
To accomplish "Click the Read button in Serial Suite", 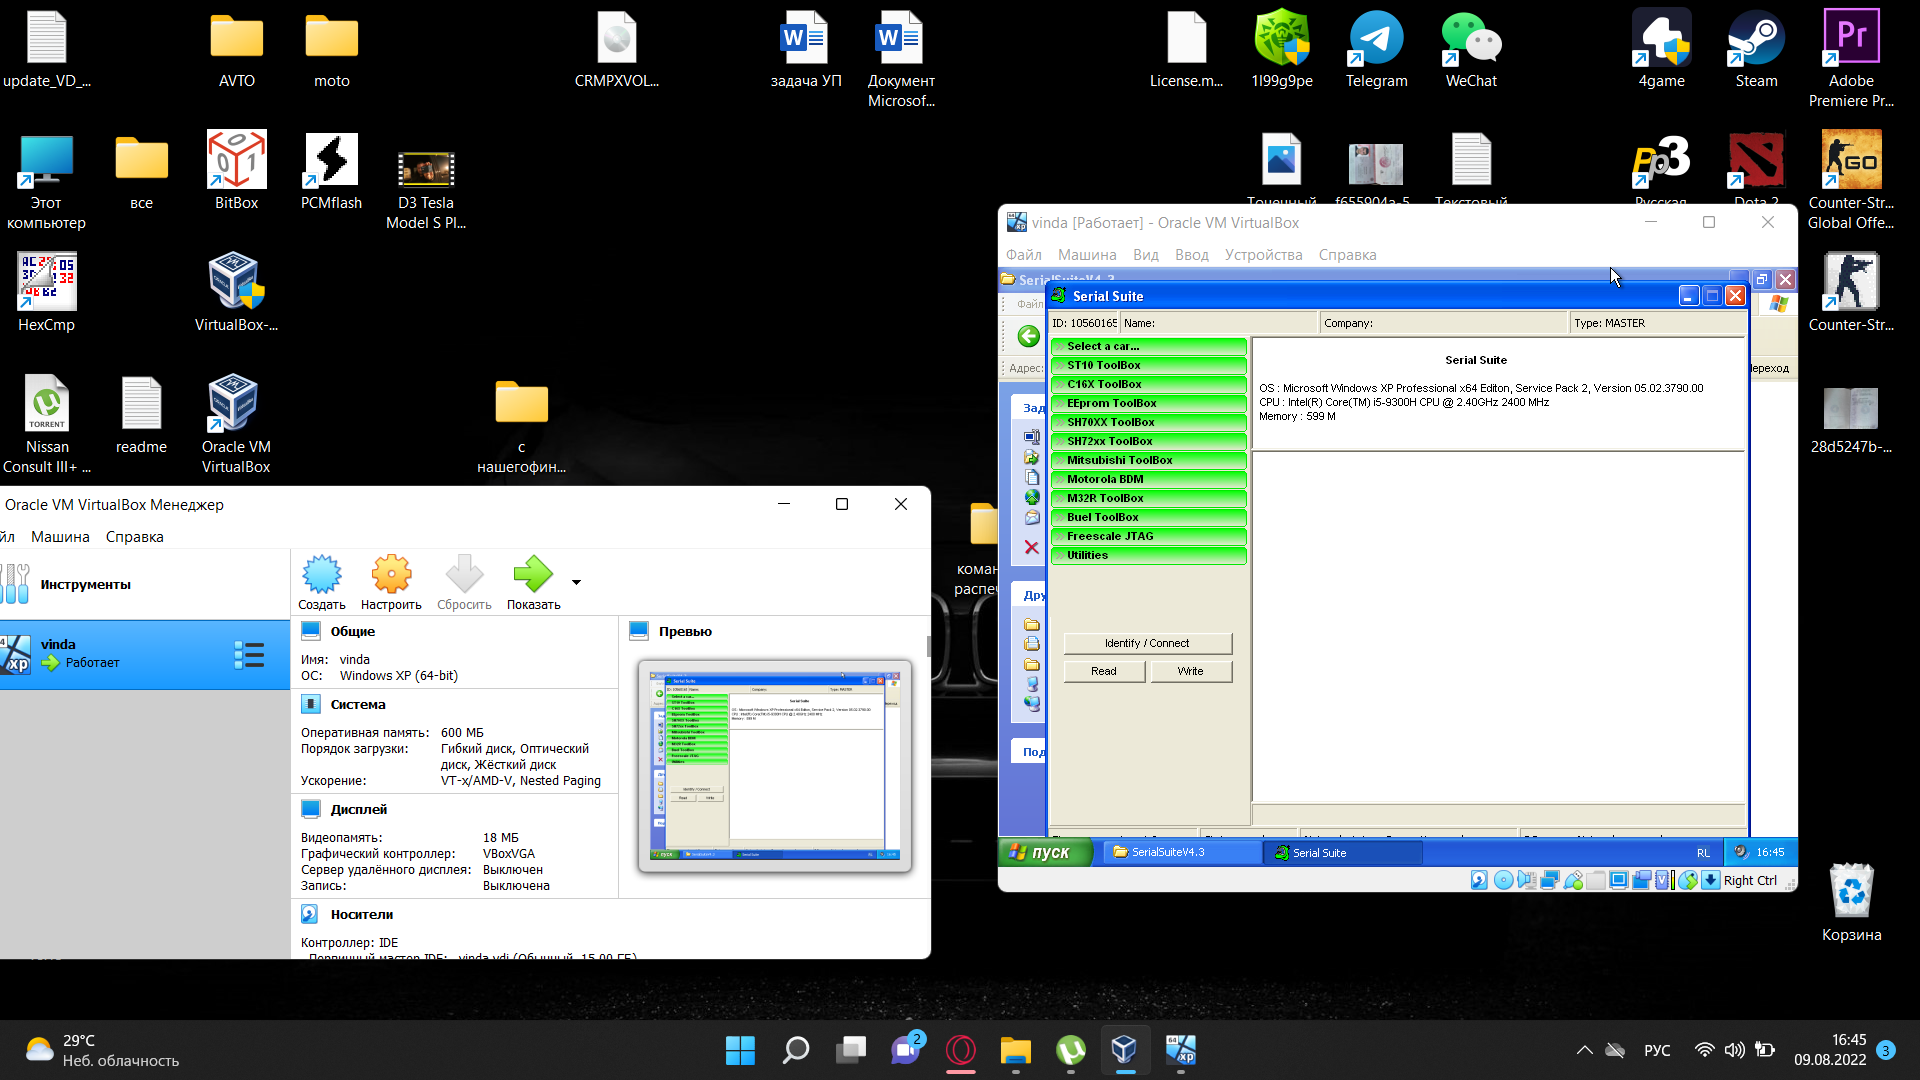I will point(1104,671).
